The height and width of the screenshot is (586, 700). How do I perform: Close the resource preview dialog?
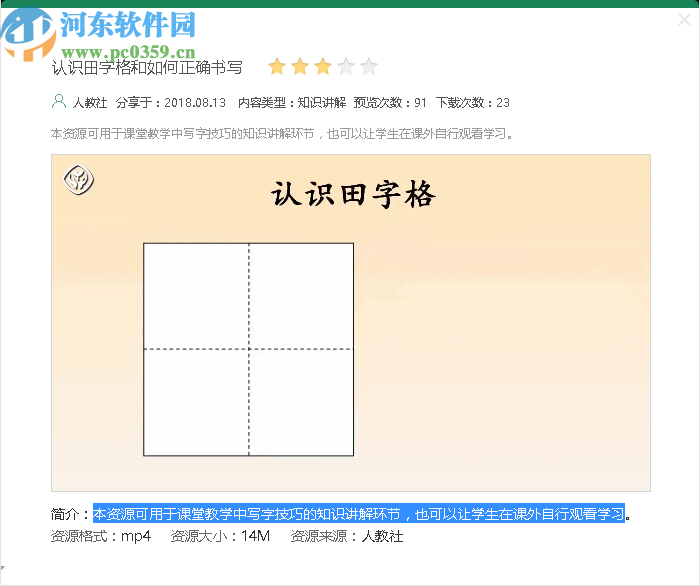pyautogui.click(x=684, y=20)
